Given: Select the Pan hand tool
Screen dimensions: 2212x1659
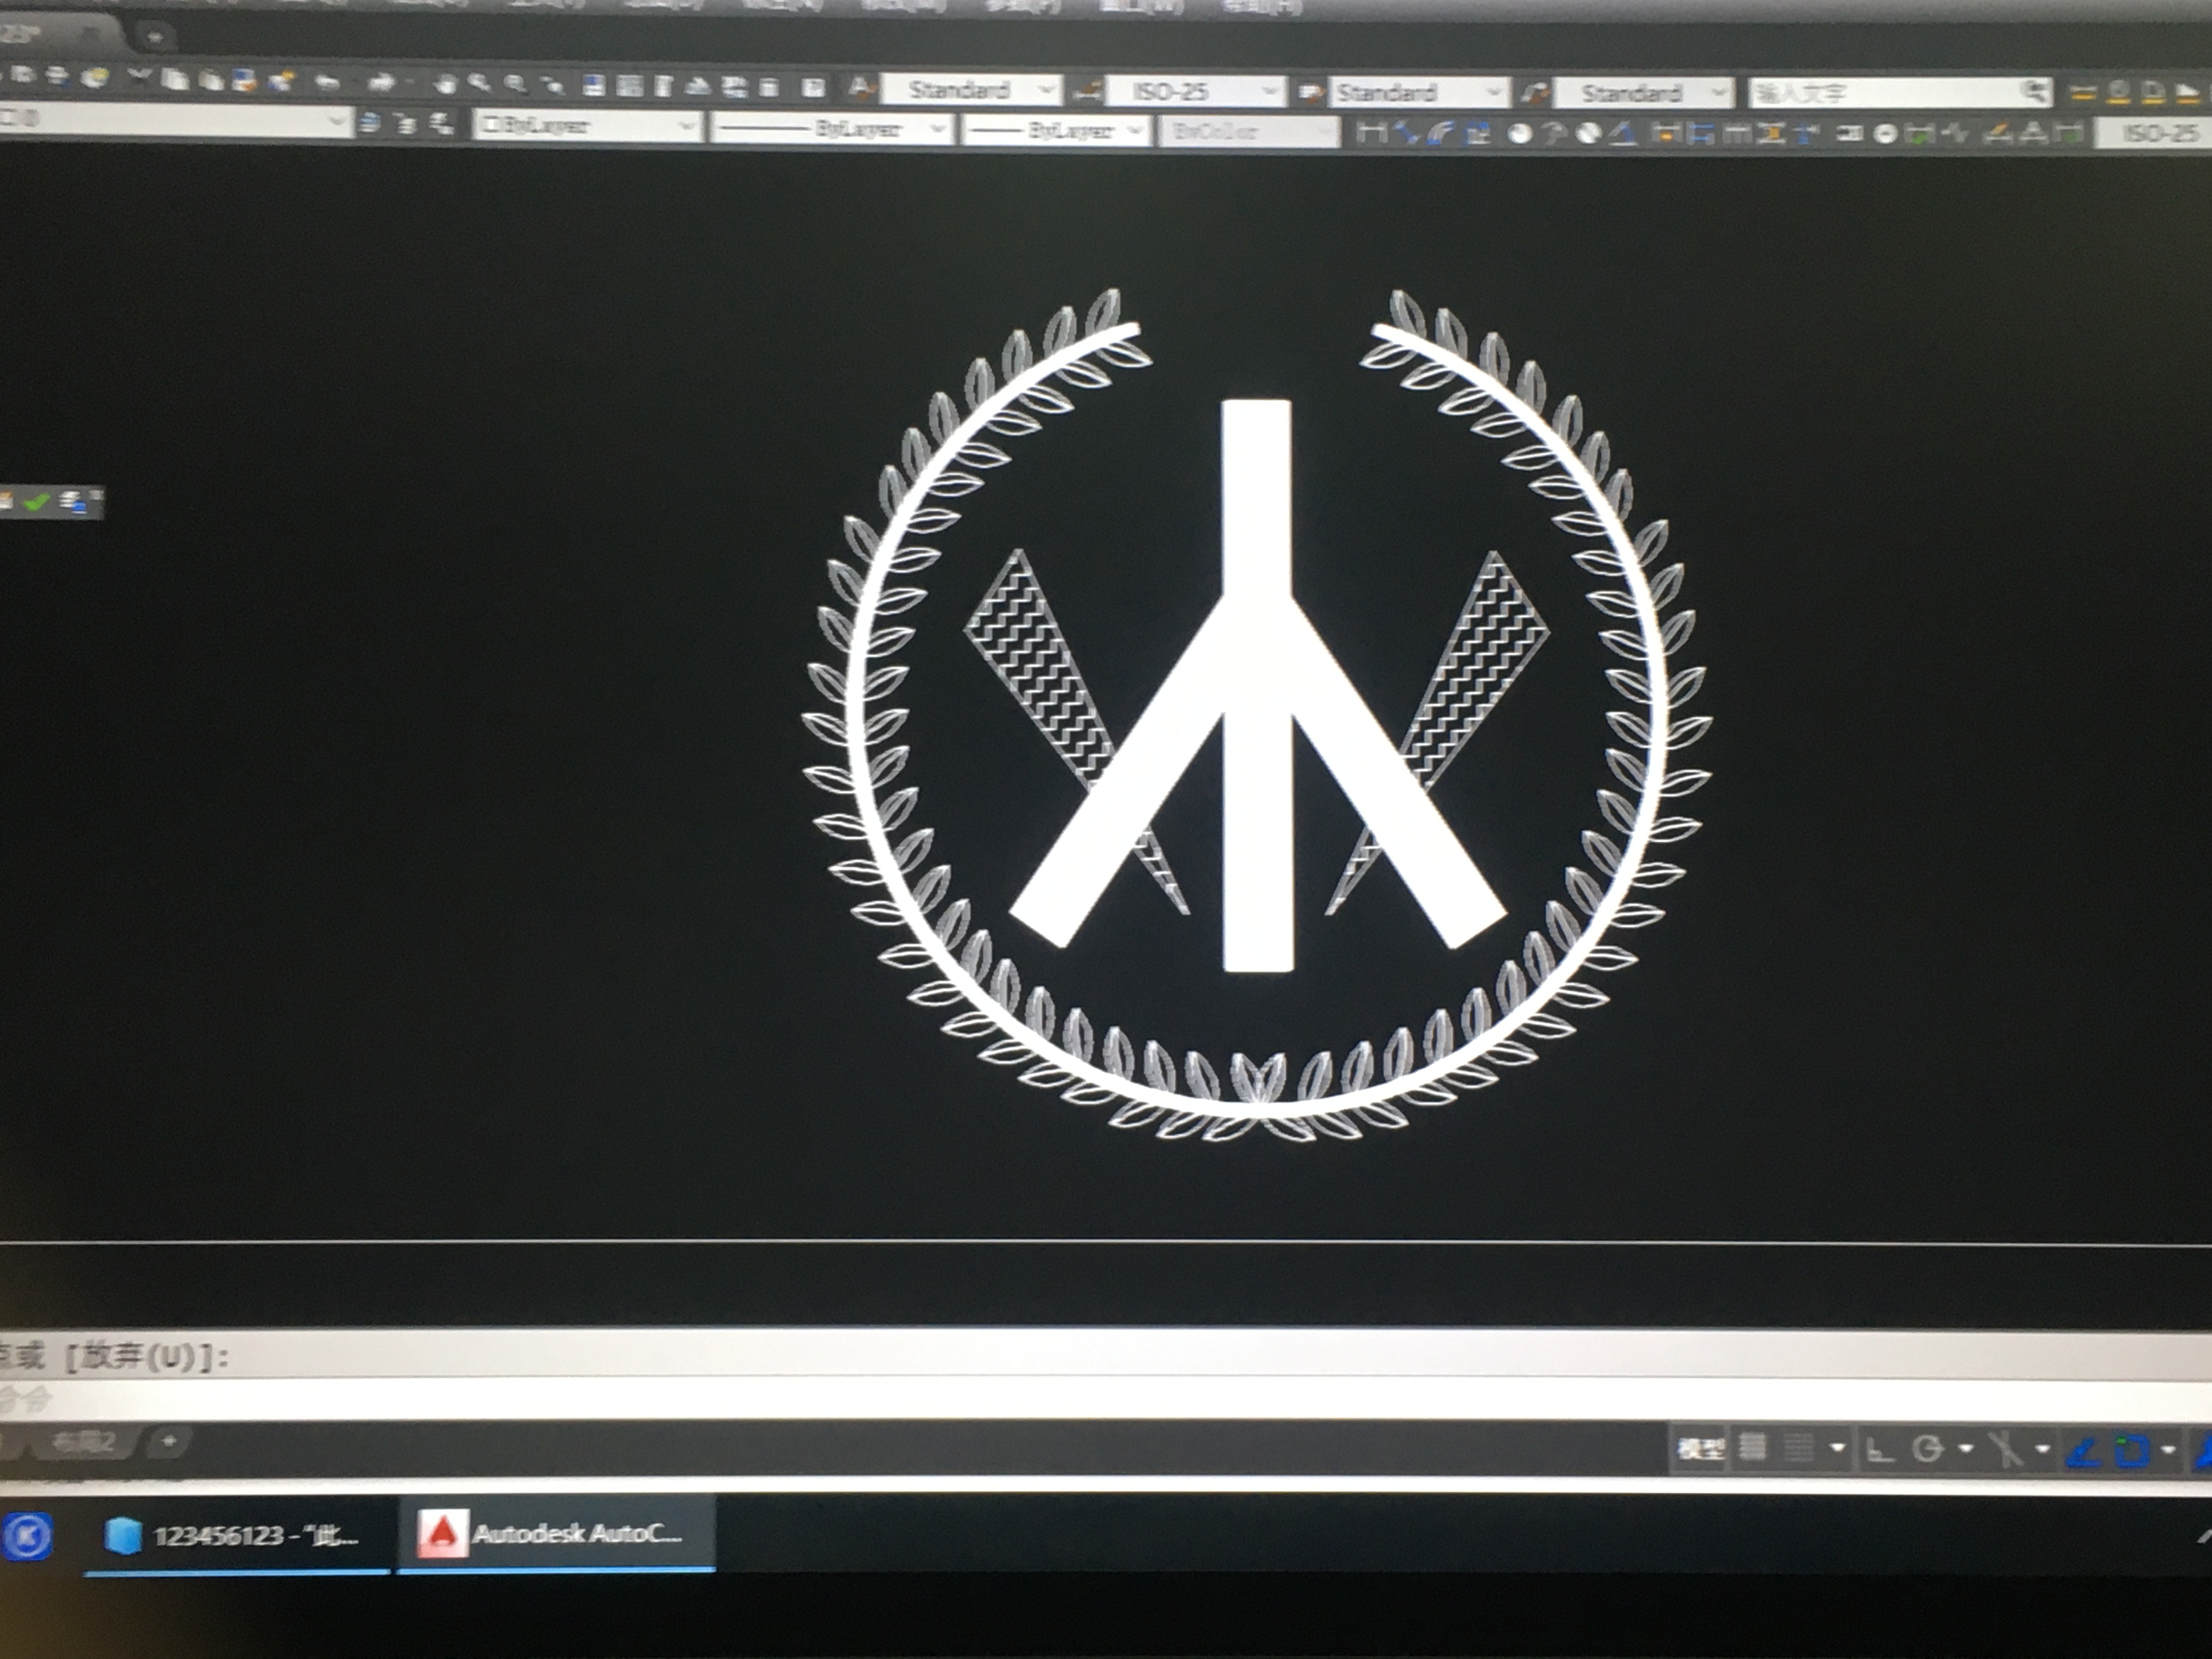Looking at the screenshot, I should (446, 84).
